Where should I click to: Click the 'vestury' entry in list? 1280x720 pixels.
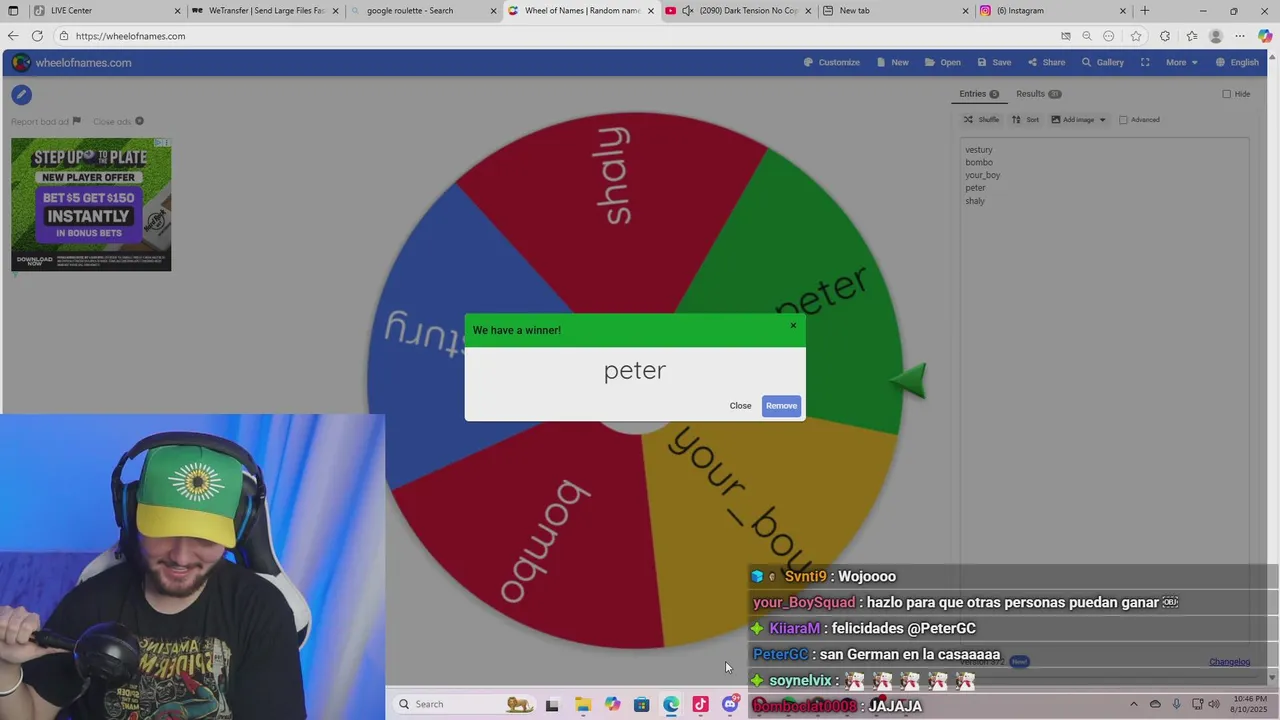979,150
